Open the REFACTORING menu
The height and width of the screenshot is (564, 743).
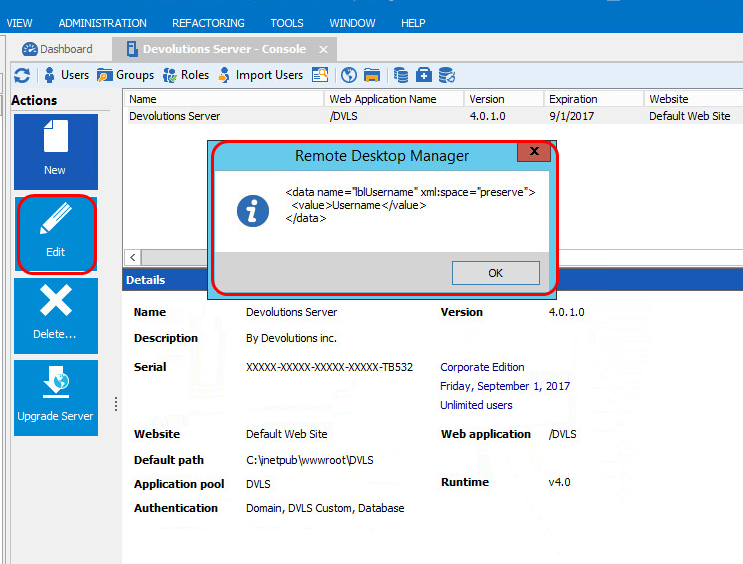208,23
